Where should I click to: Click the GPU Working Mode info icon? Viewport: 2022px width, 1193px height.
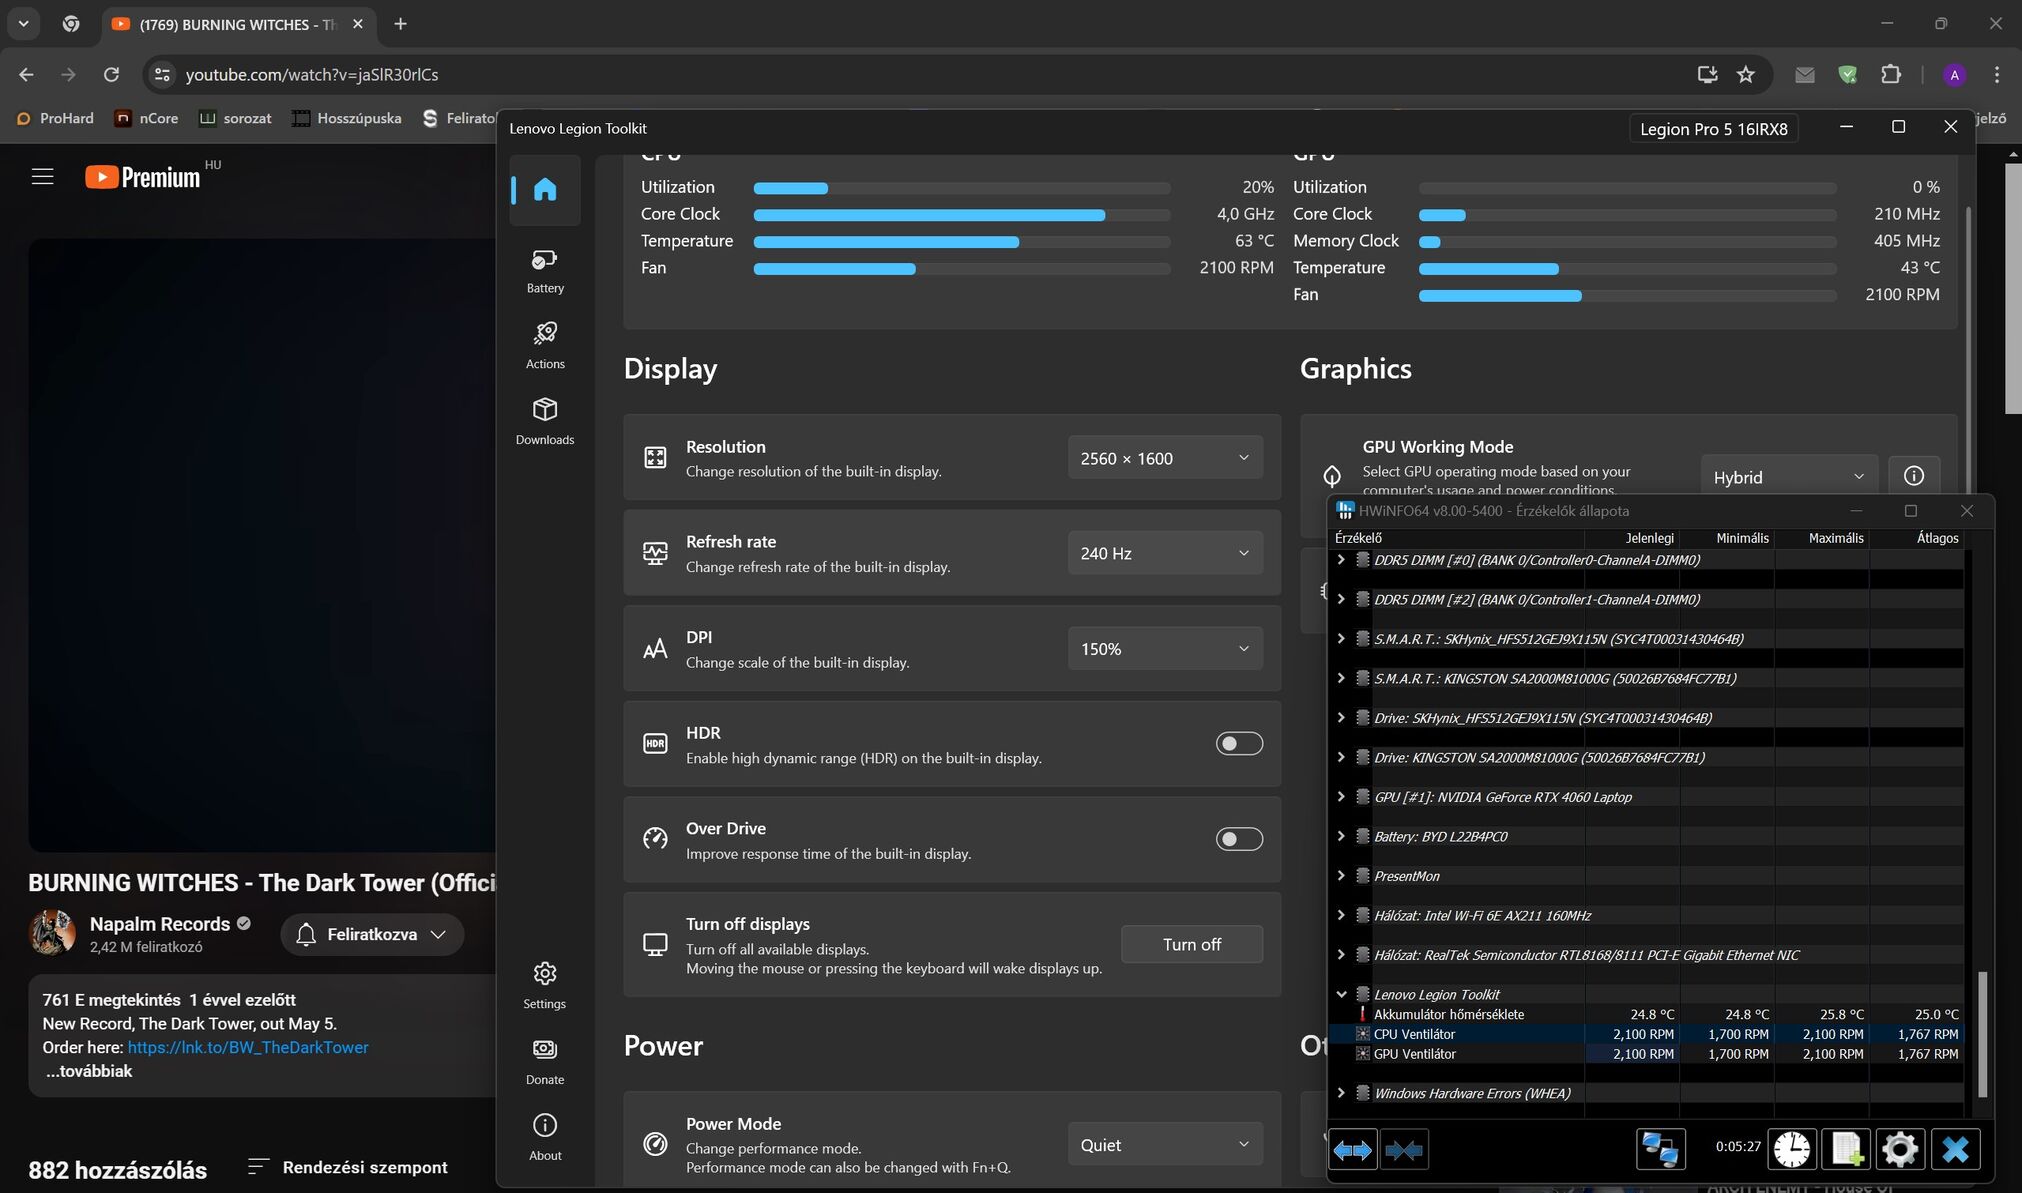pyautogui.click(x=1913, y=476)
